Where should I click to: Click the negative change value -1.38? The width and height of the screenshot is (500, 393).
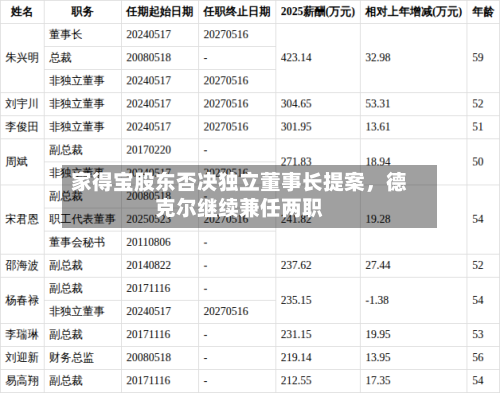(x=377, y=300)
